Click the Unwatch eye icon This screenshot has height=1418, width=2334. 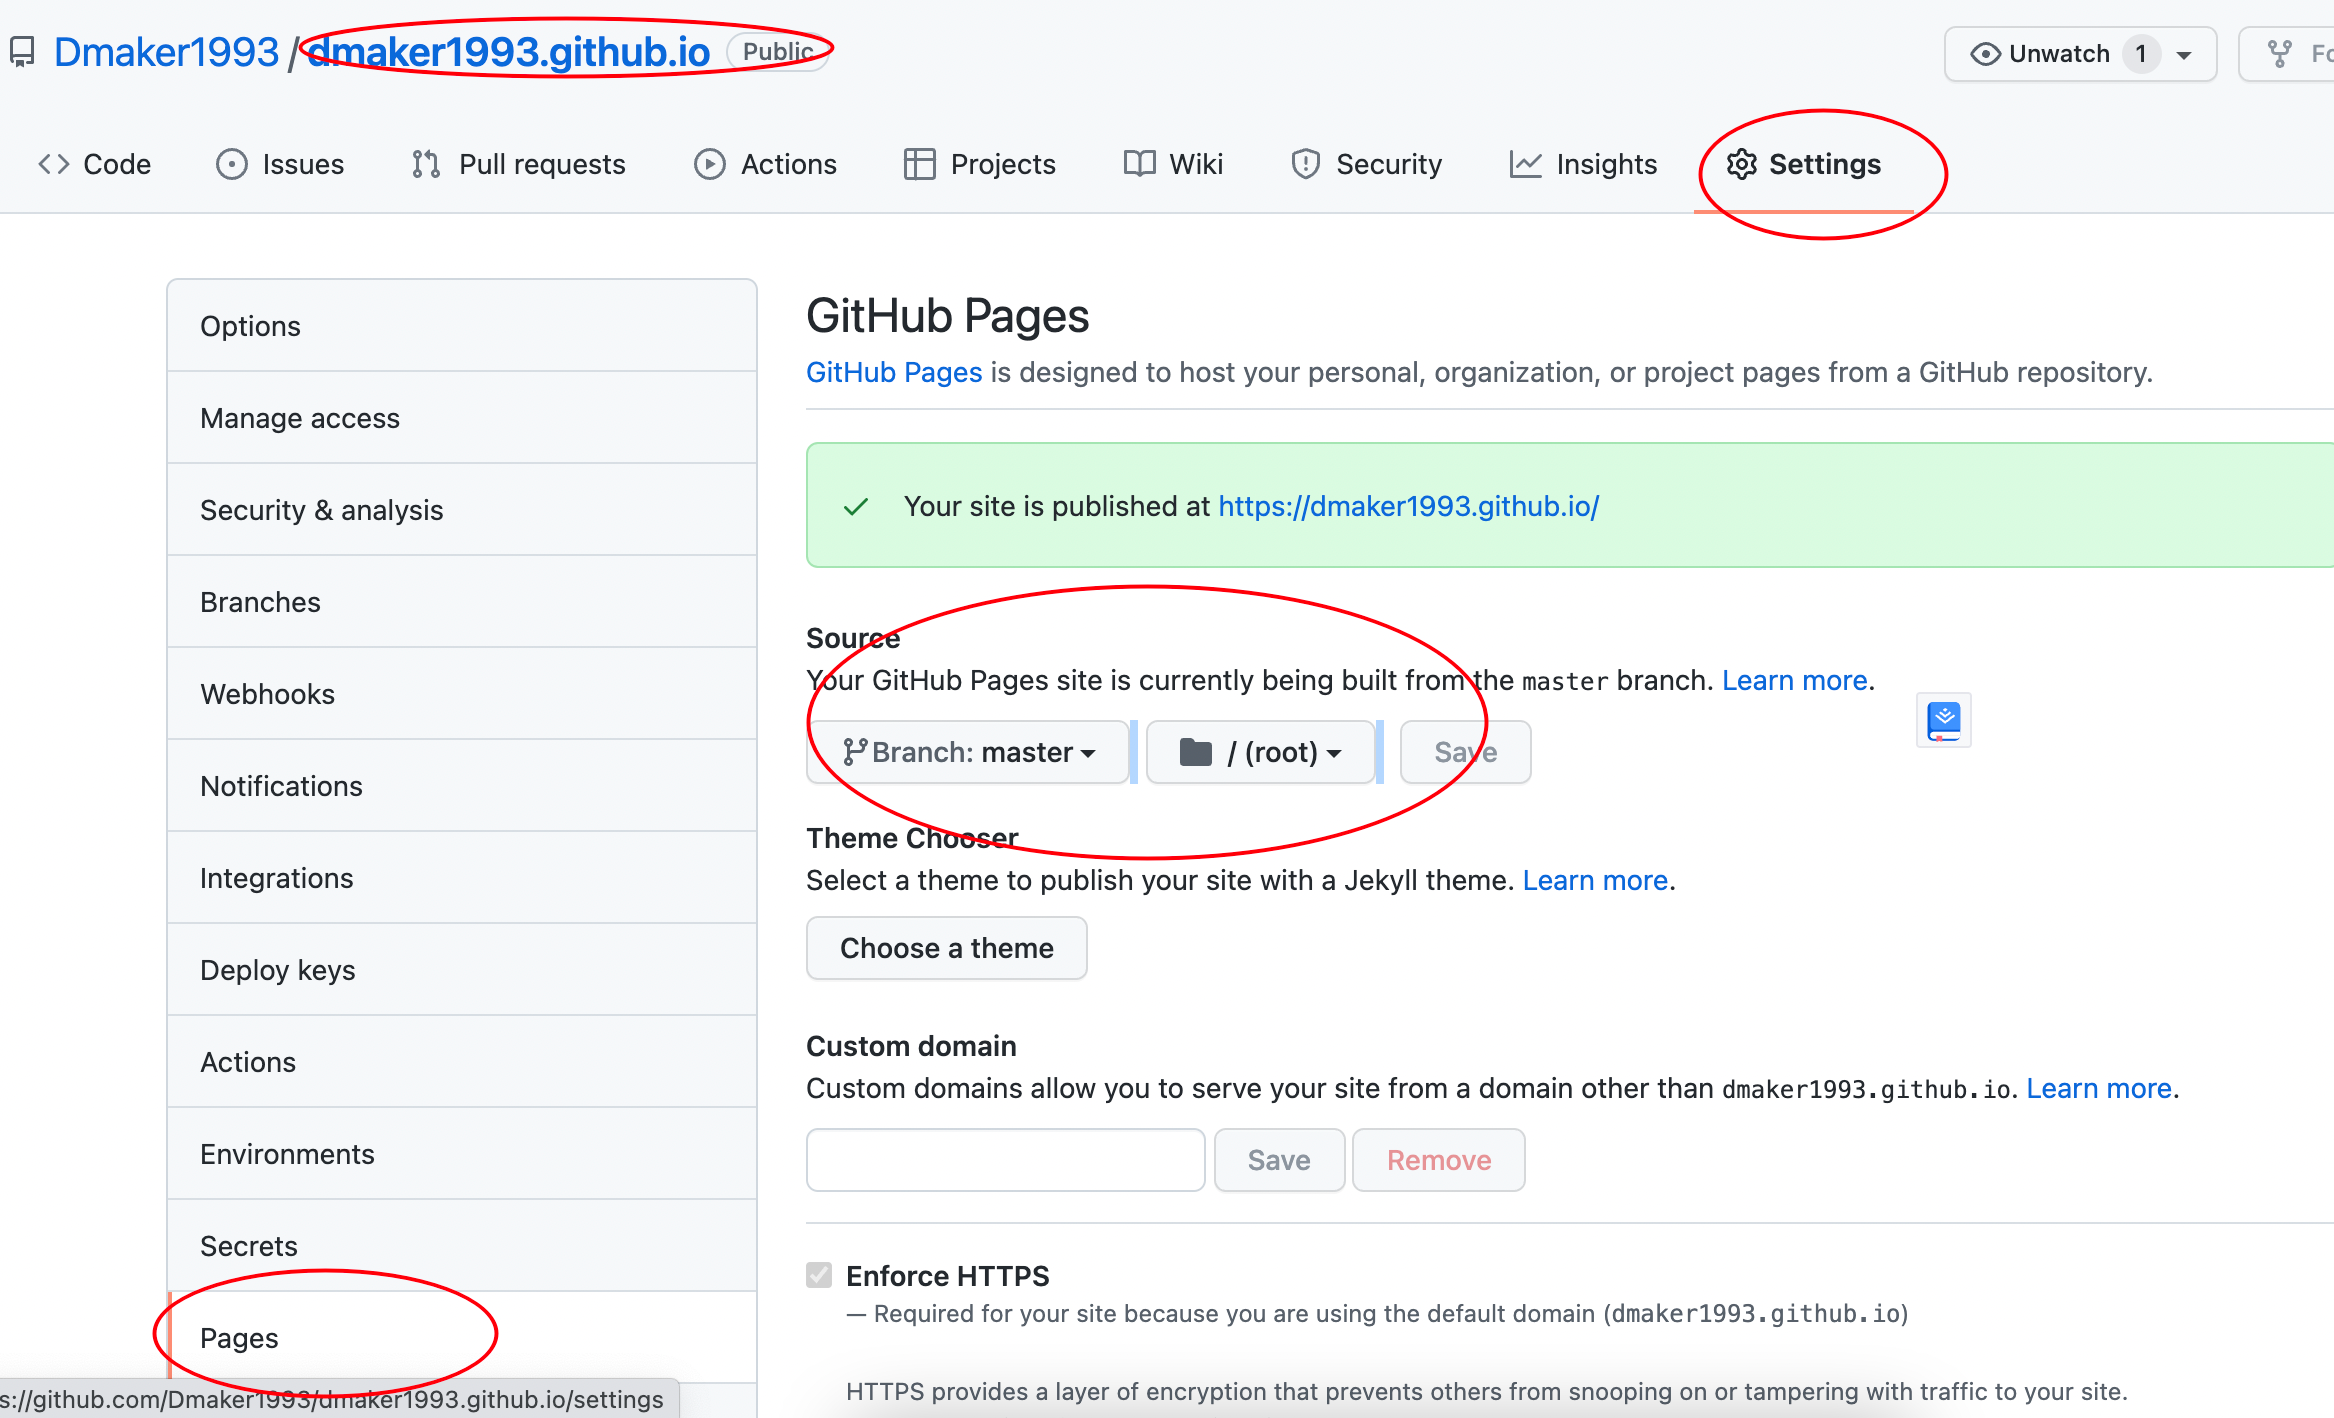[1985, 54]
